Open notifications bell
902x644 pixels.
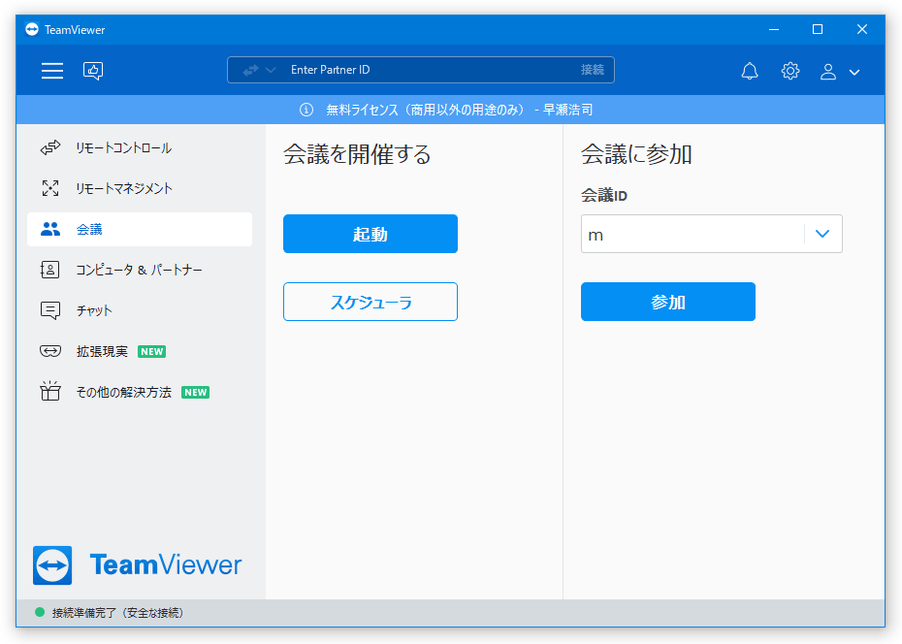click(x=749, y=71)
